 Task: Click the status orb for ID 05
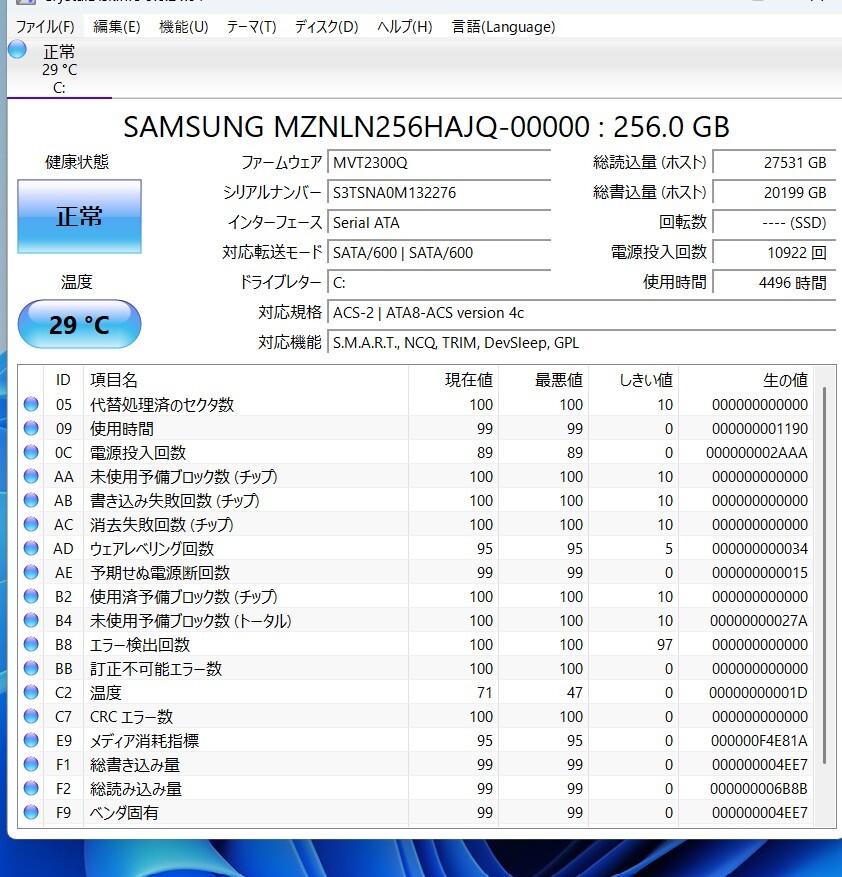pos(31,404)
